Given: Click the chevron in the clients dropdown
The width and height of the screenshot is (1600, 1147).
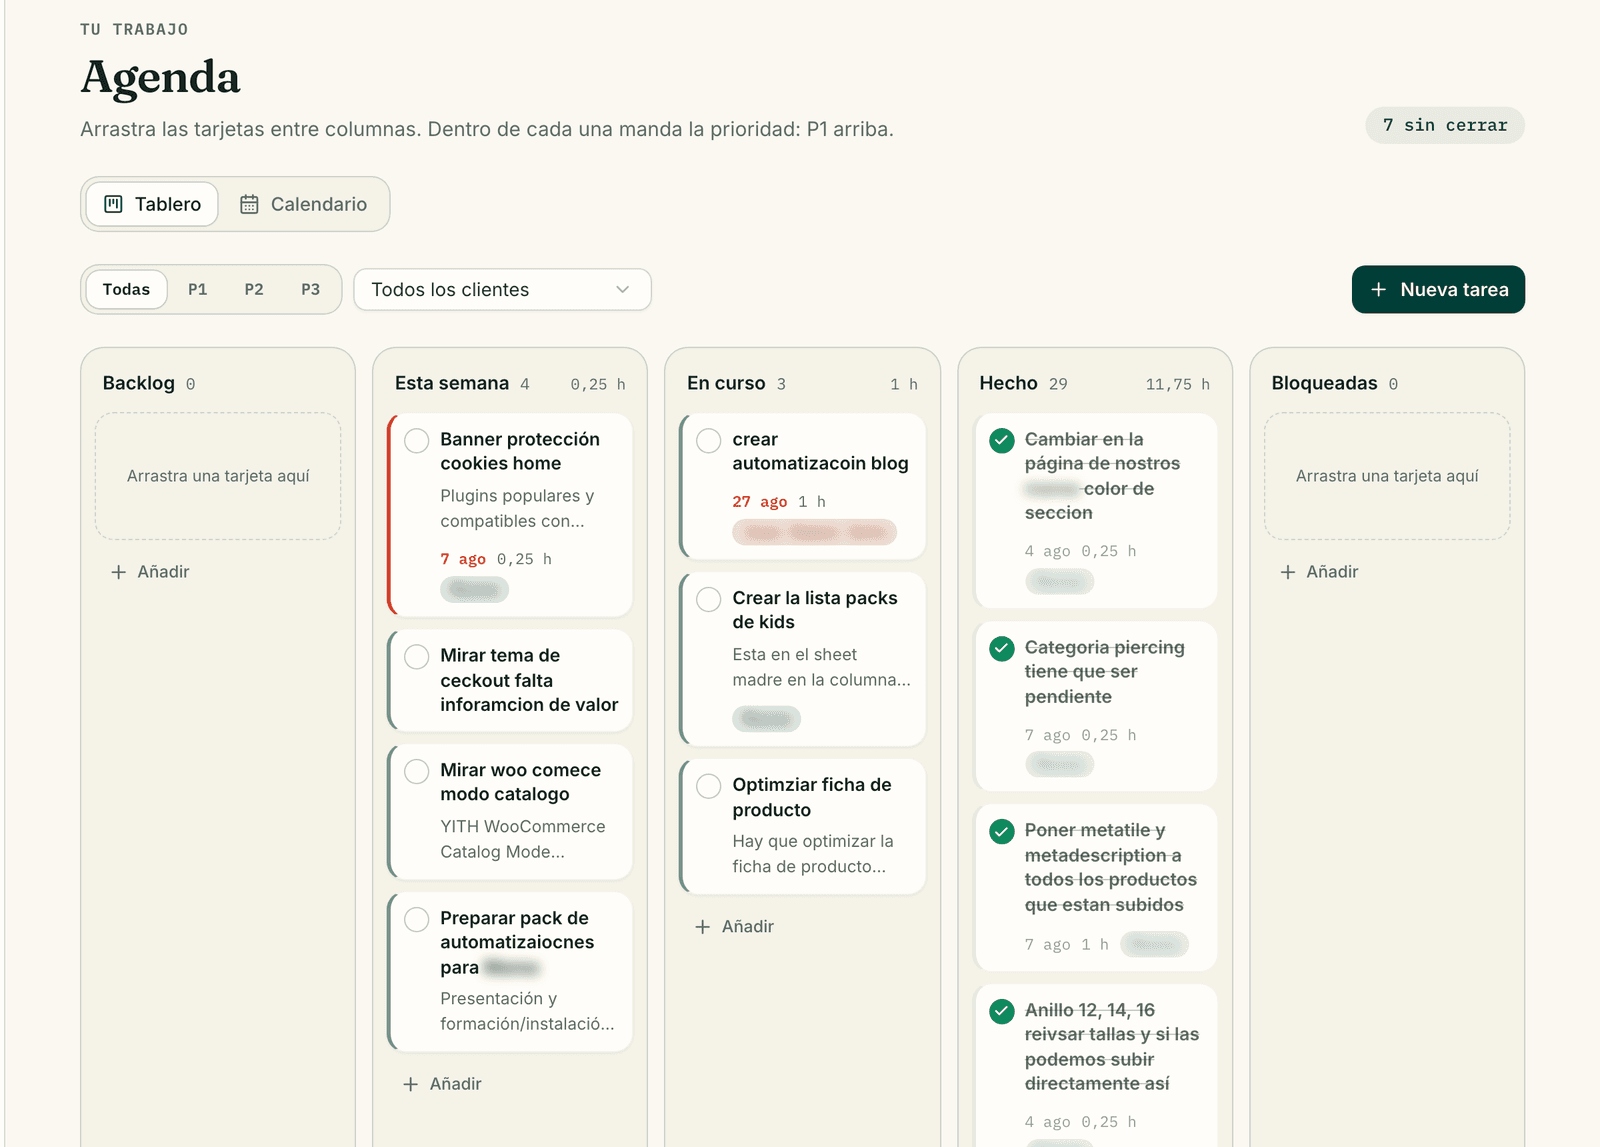Looking at the screenshot, I should pyautogui.click(x=623, y=289).
